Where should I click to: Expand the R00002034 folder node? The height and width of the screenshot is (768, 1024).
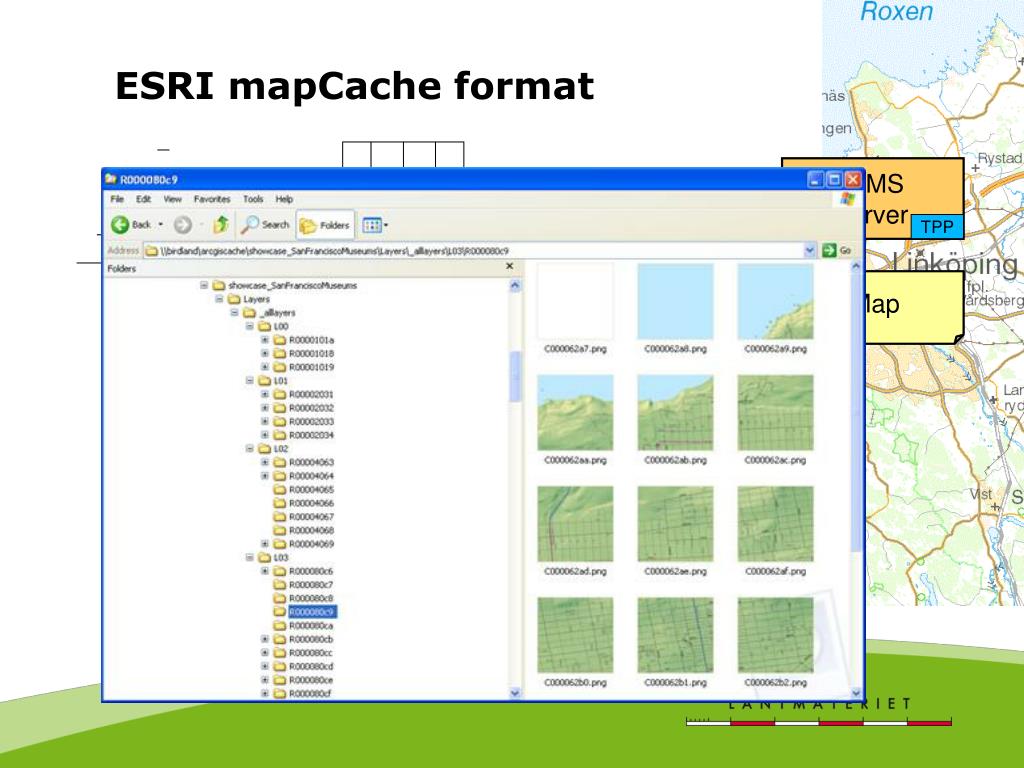point(264,435)
